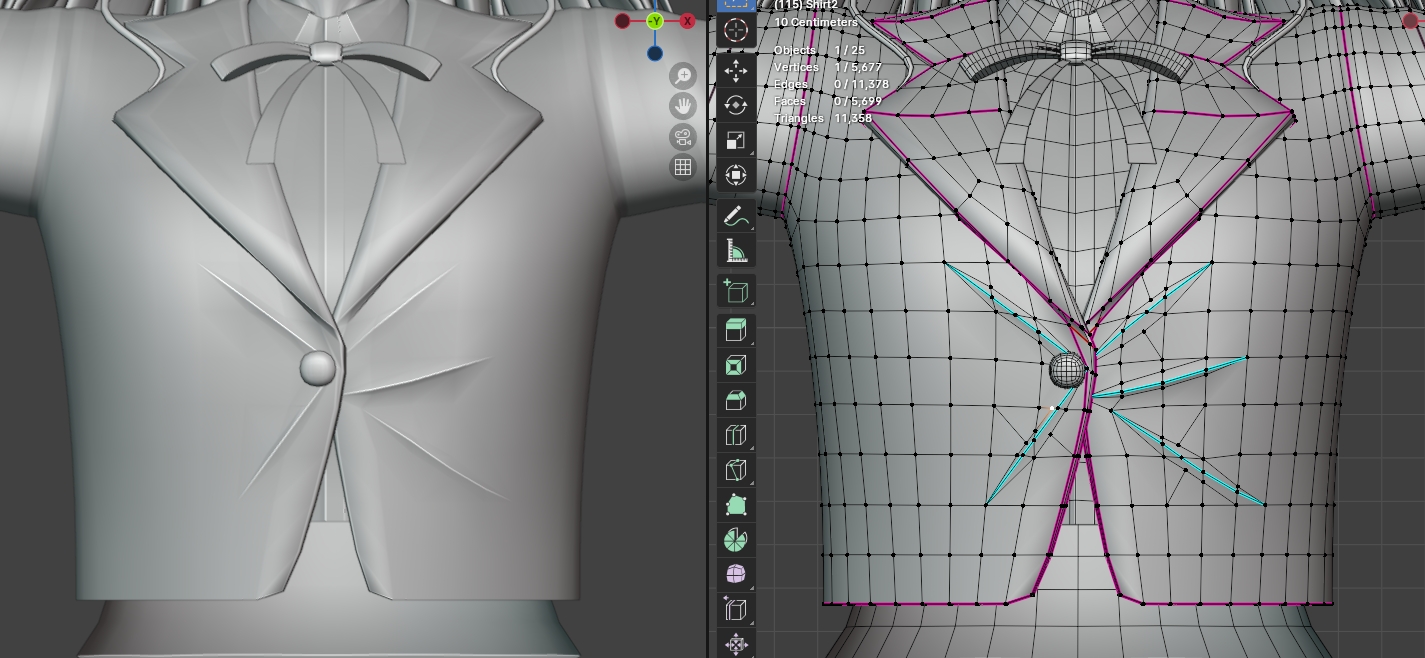Select the Scale tool
Image resolution: width=1425 pixels, height=658 pixels.
[x=736, y=140]
